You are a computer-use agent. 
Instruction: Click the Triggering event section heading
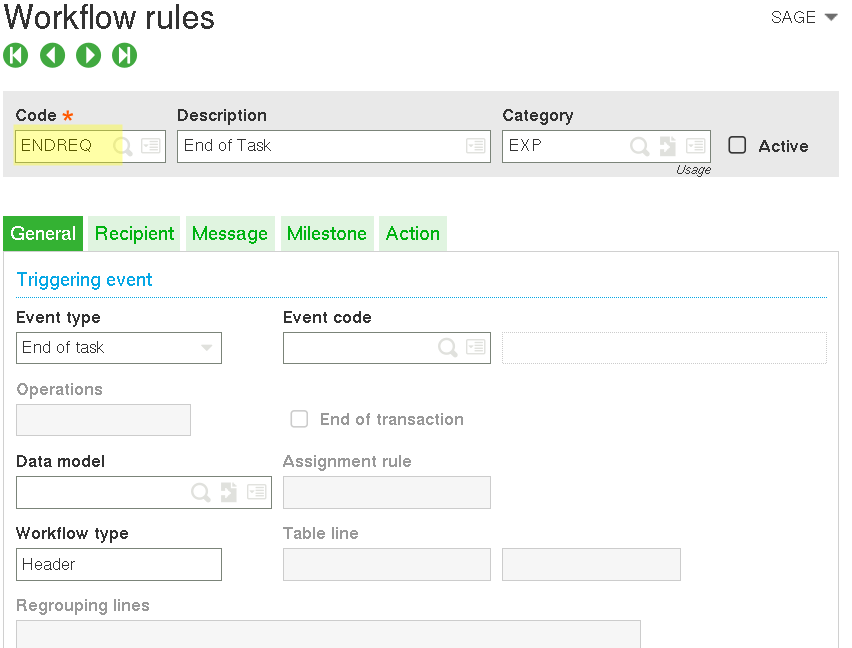84,279
